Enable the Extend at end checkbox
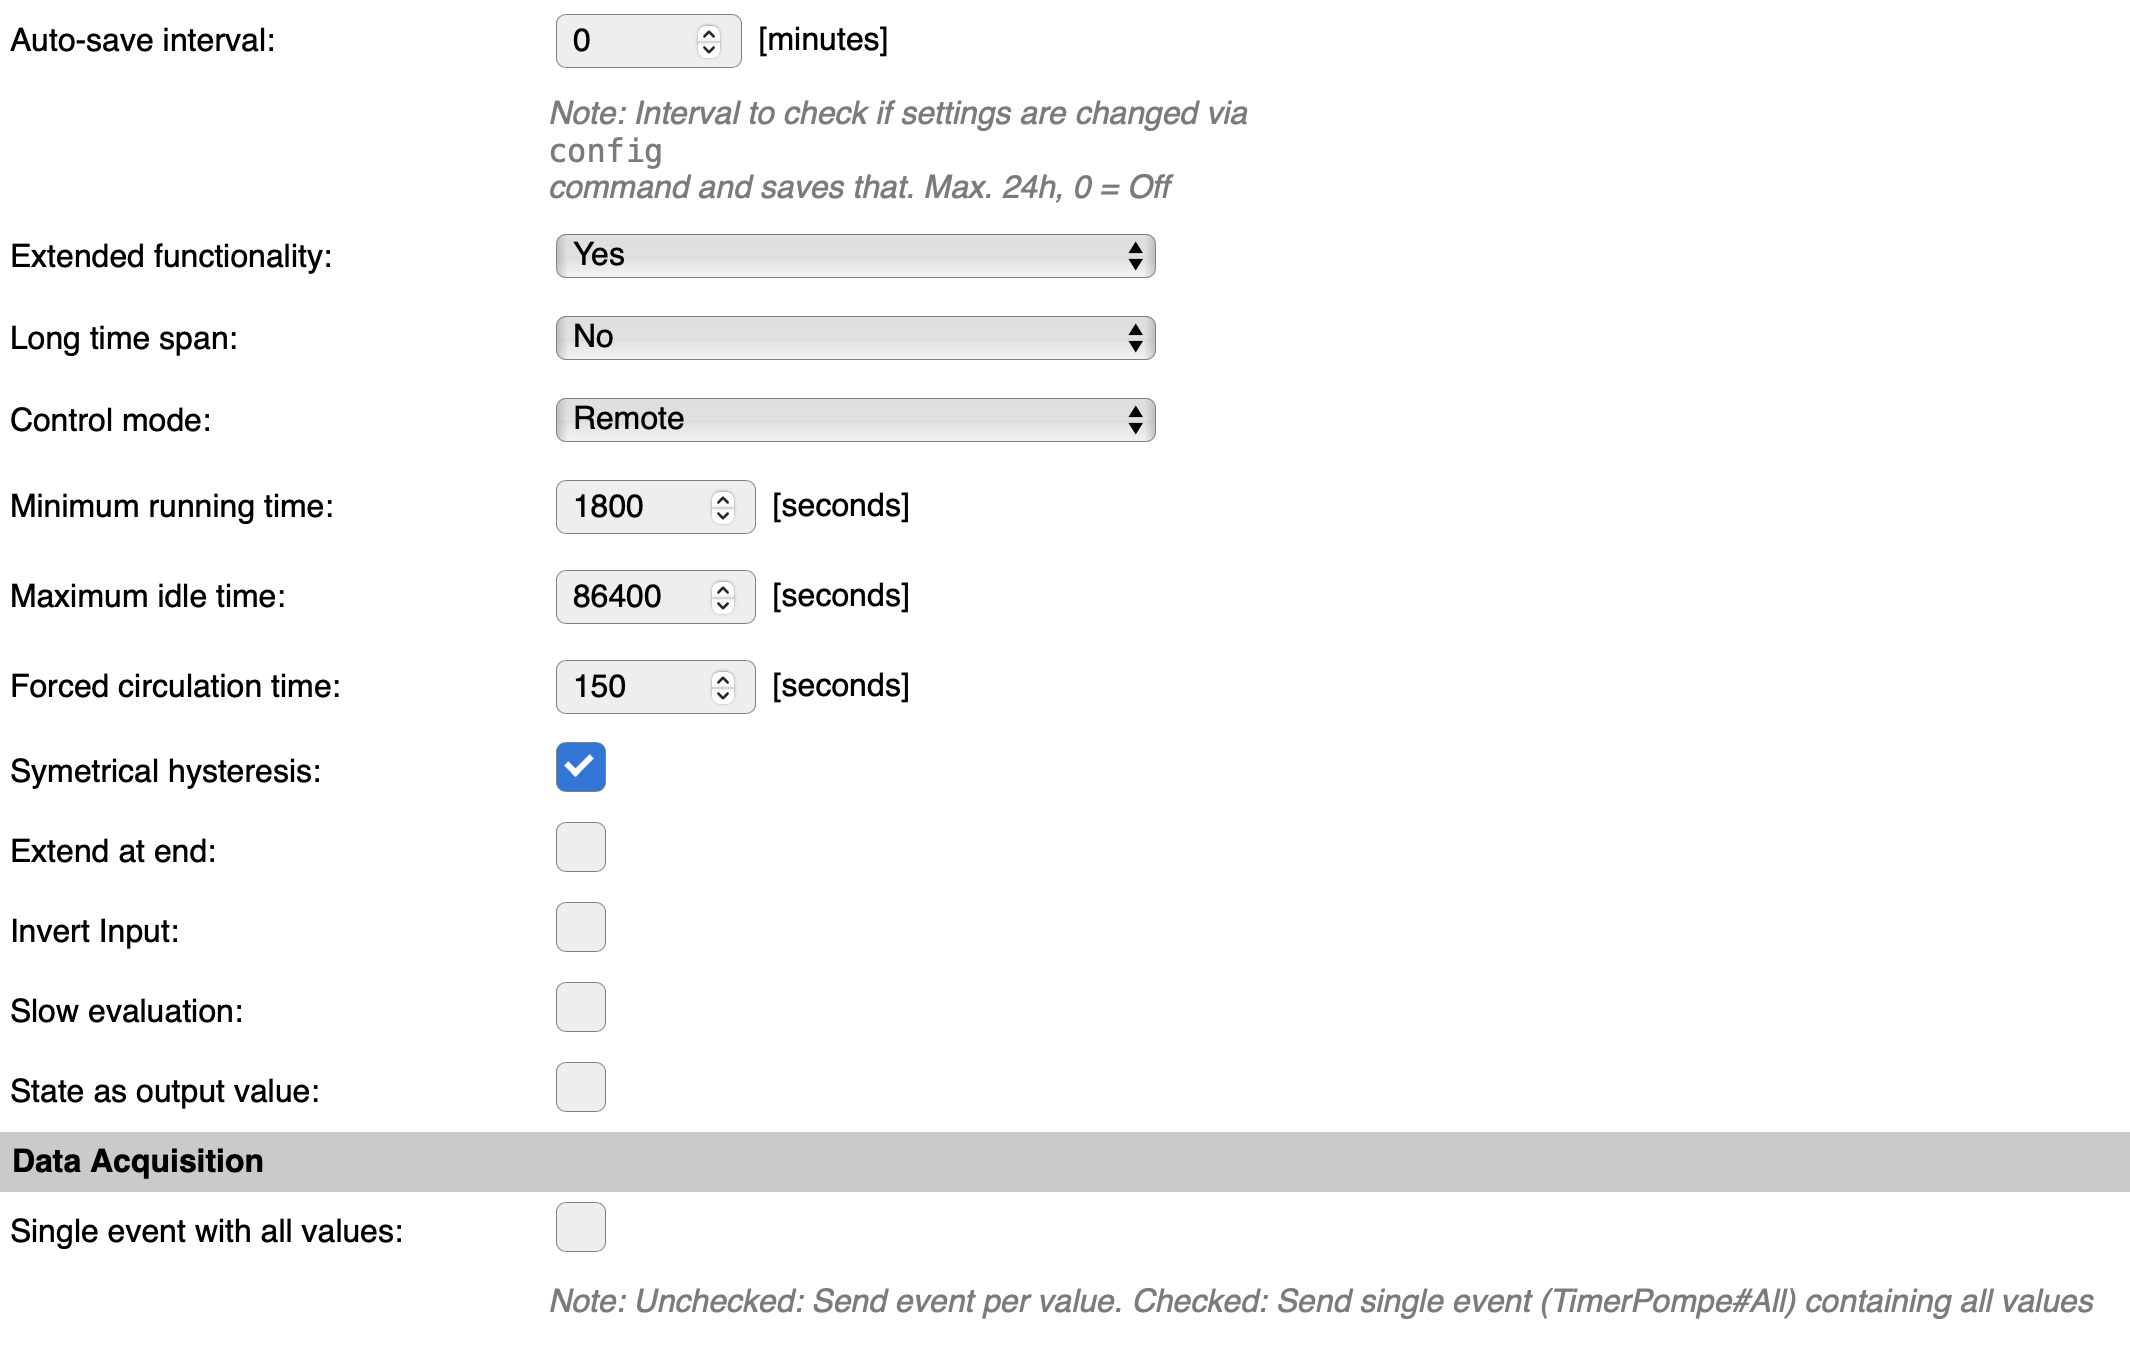The width and height of the screenshot is (2130, 1350). click(581, 847)
